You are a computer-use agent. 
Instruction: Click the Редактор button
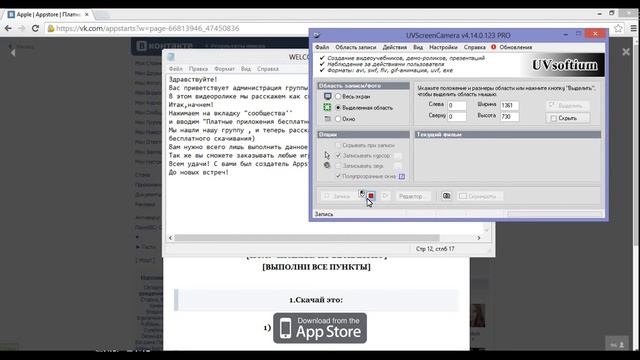pos(413,196)
